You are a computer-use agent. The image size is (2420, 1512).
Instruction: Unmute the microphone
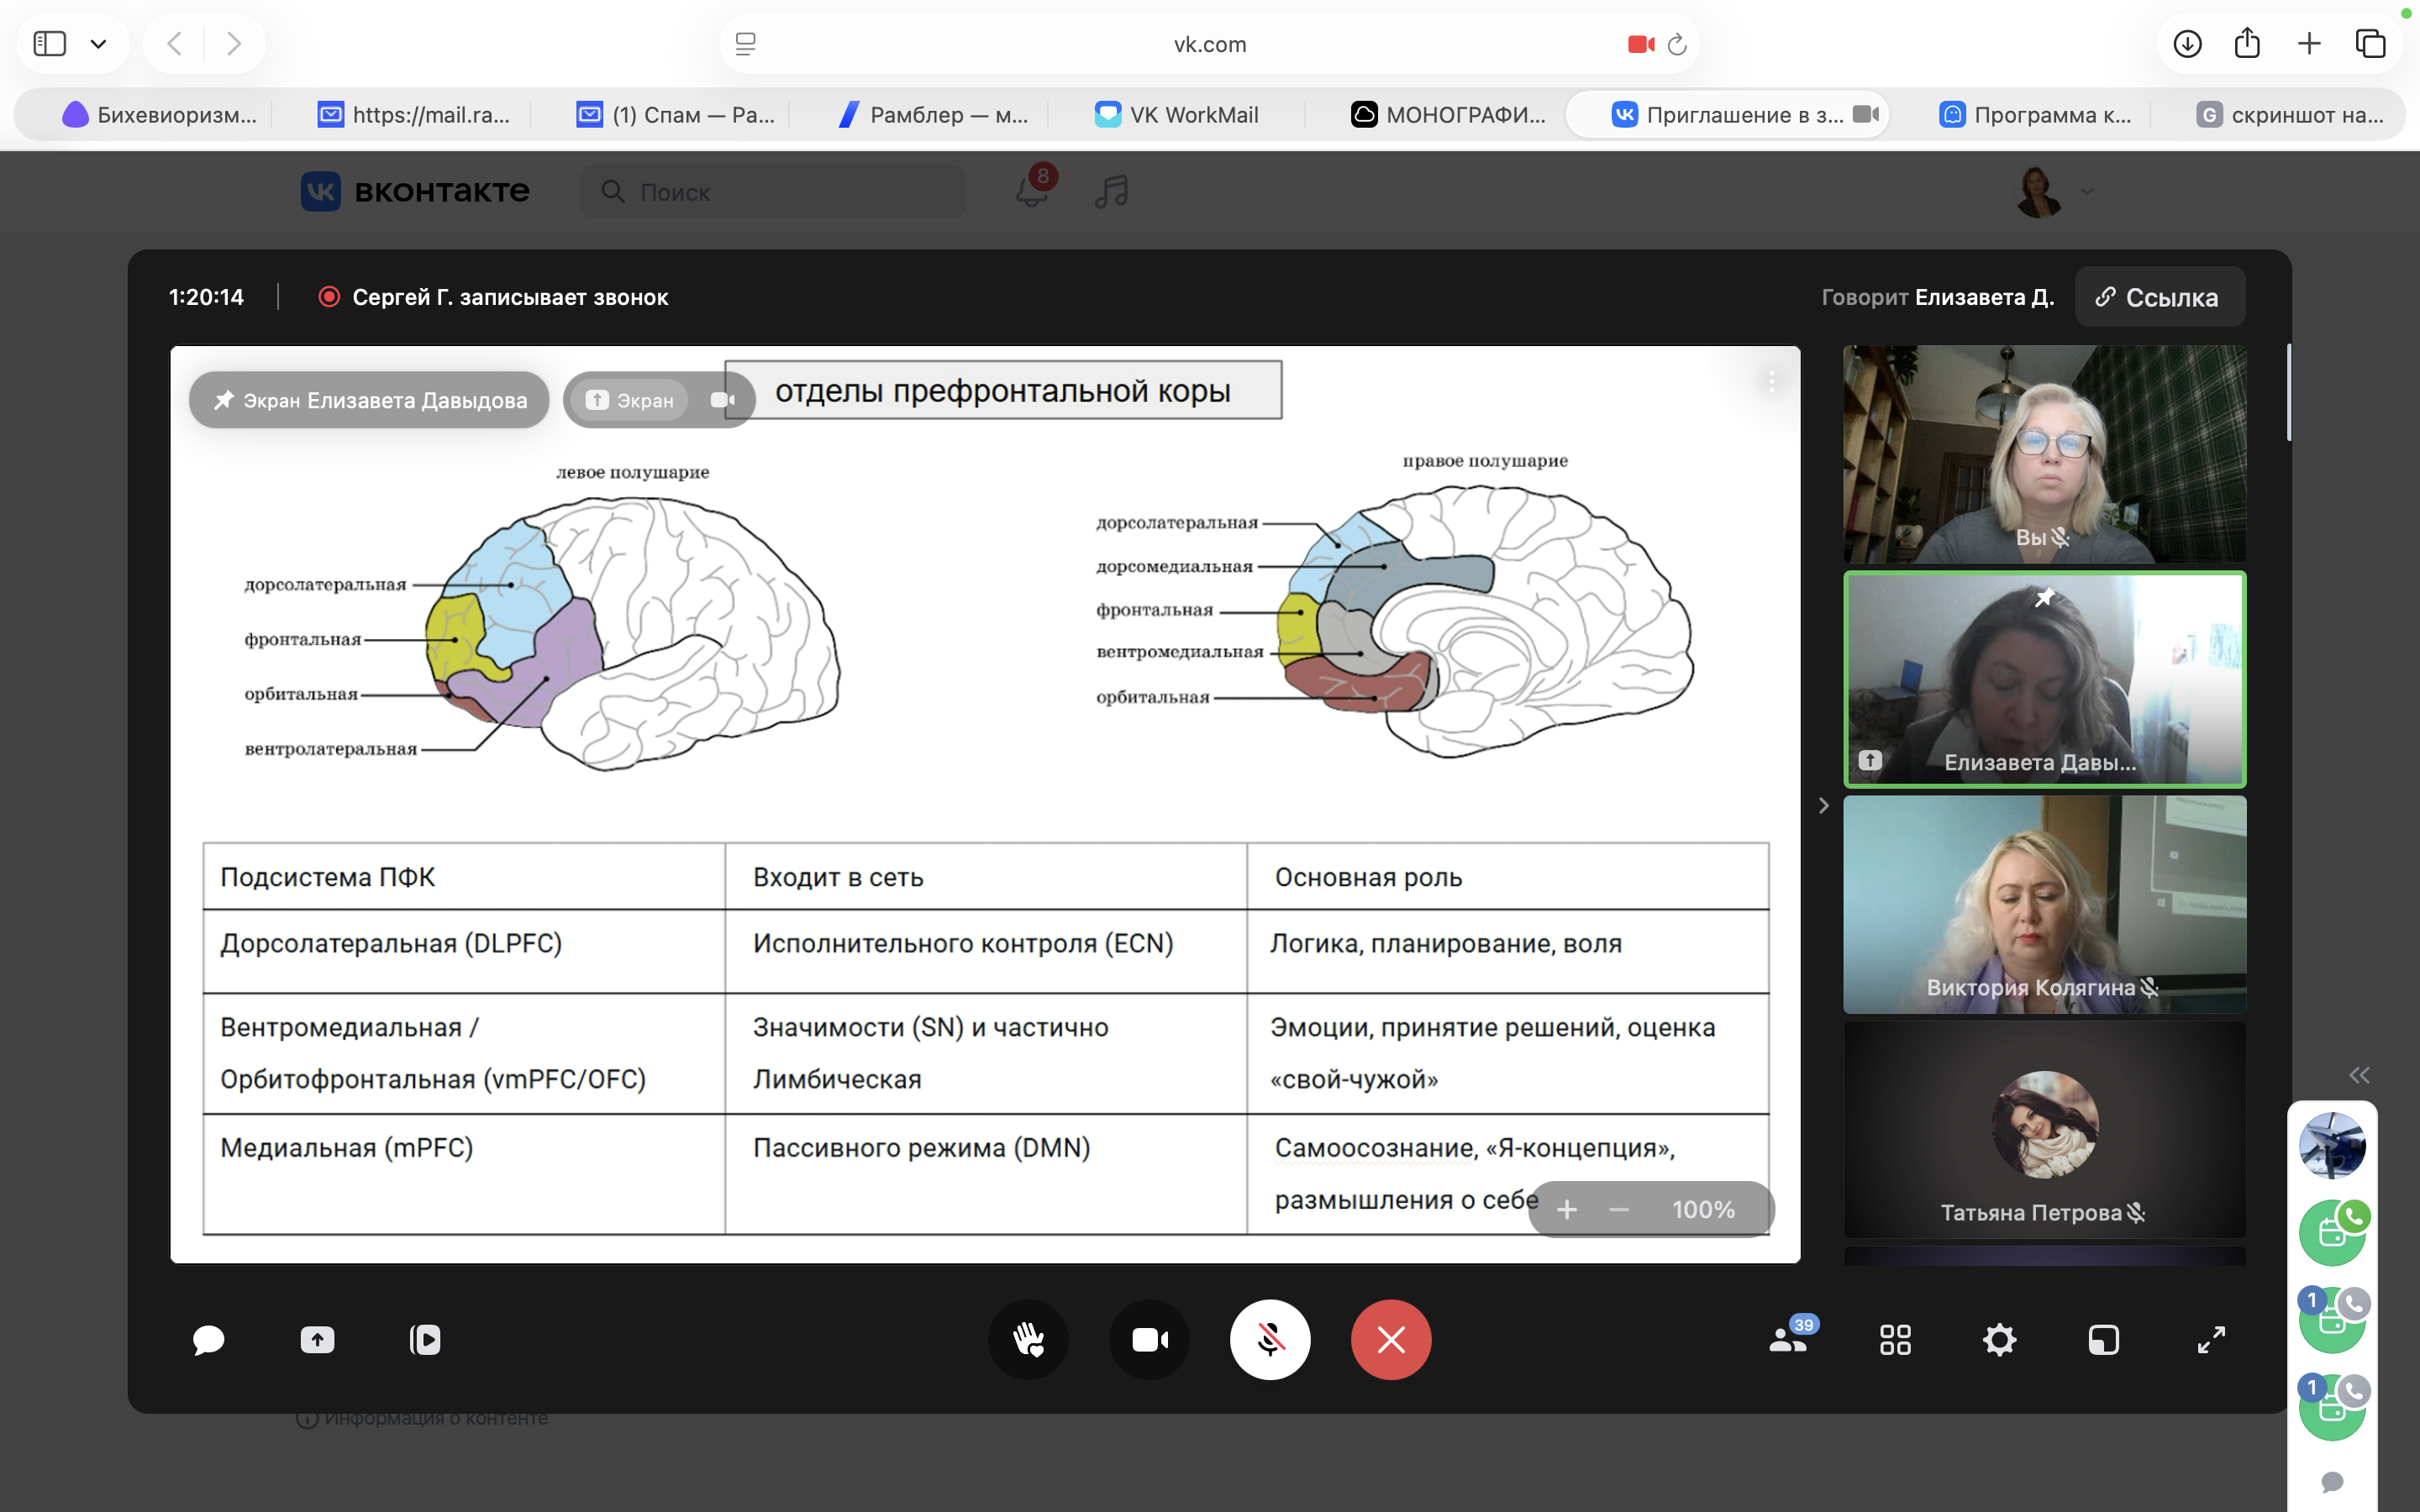pyautogui.click(x=1270, y=1339)
